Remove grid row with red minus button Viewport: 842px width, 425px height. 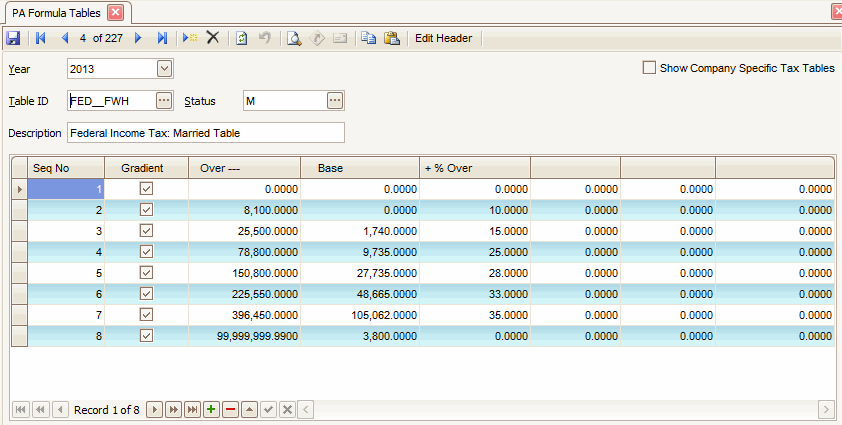point(229,410)
